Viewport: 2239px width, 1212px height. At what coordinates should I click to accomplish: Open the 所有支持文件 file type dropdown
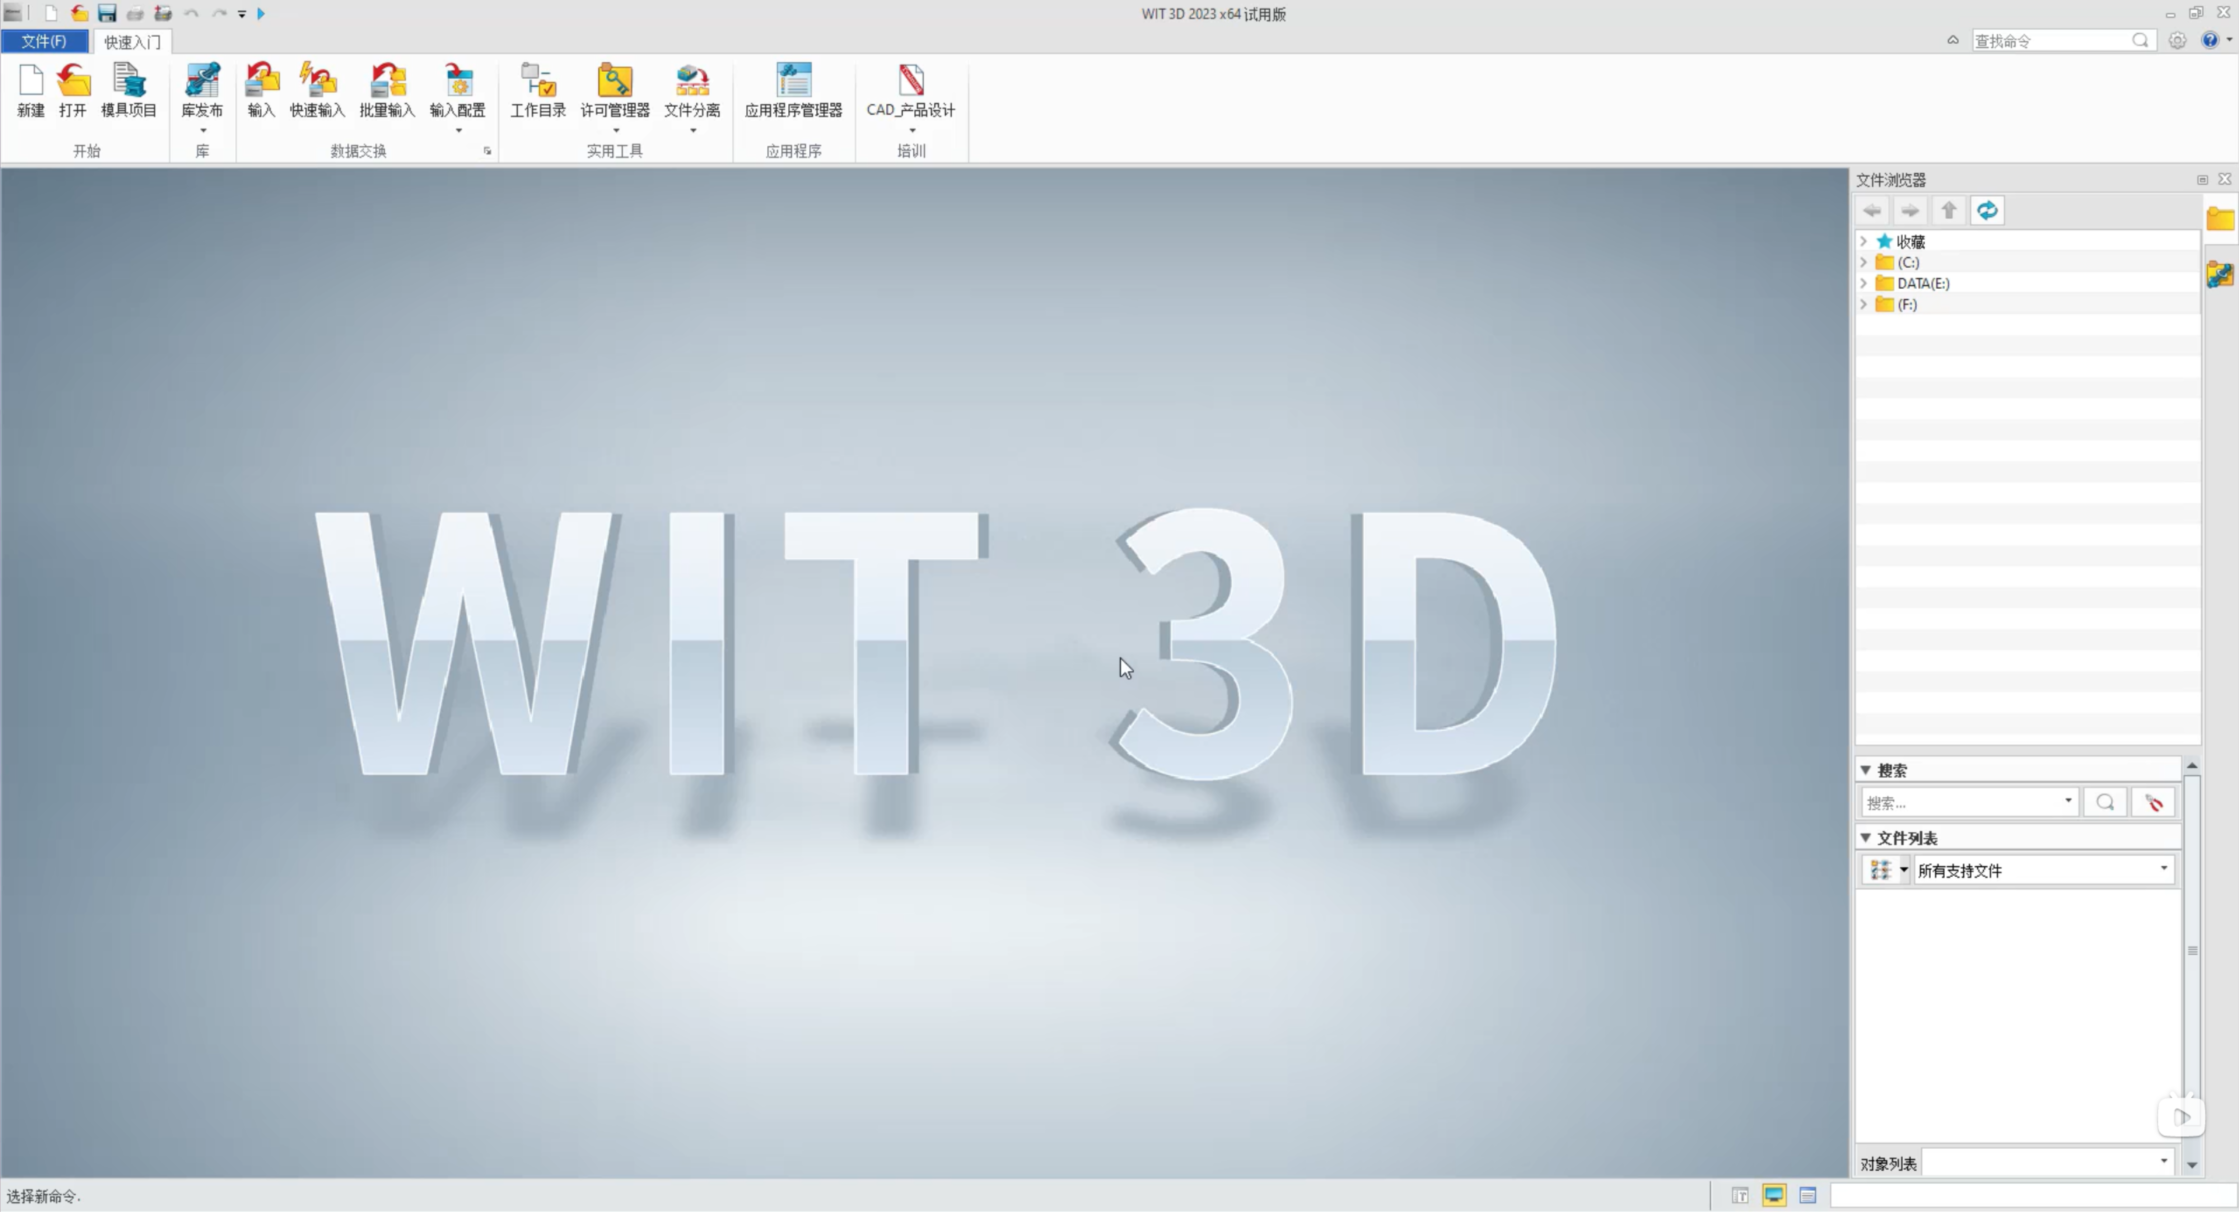coord(2163,869)
